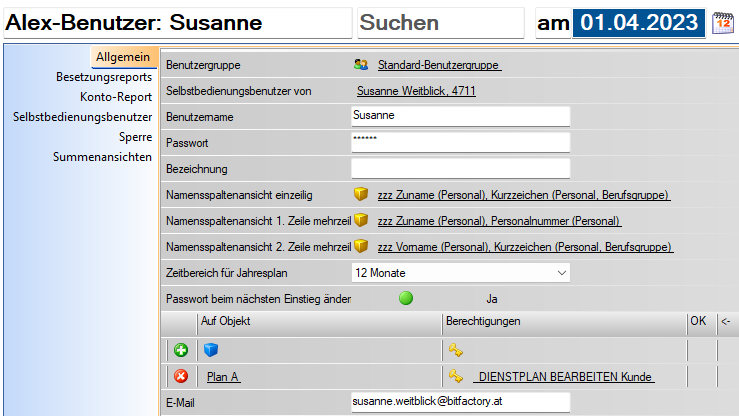Toggle the green password change indicator
The width and height of the screenshot is (739, 416).
point(406,298)
